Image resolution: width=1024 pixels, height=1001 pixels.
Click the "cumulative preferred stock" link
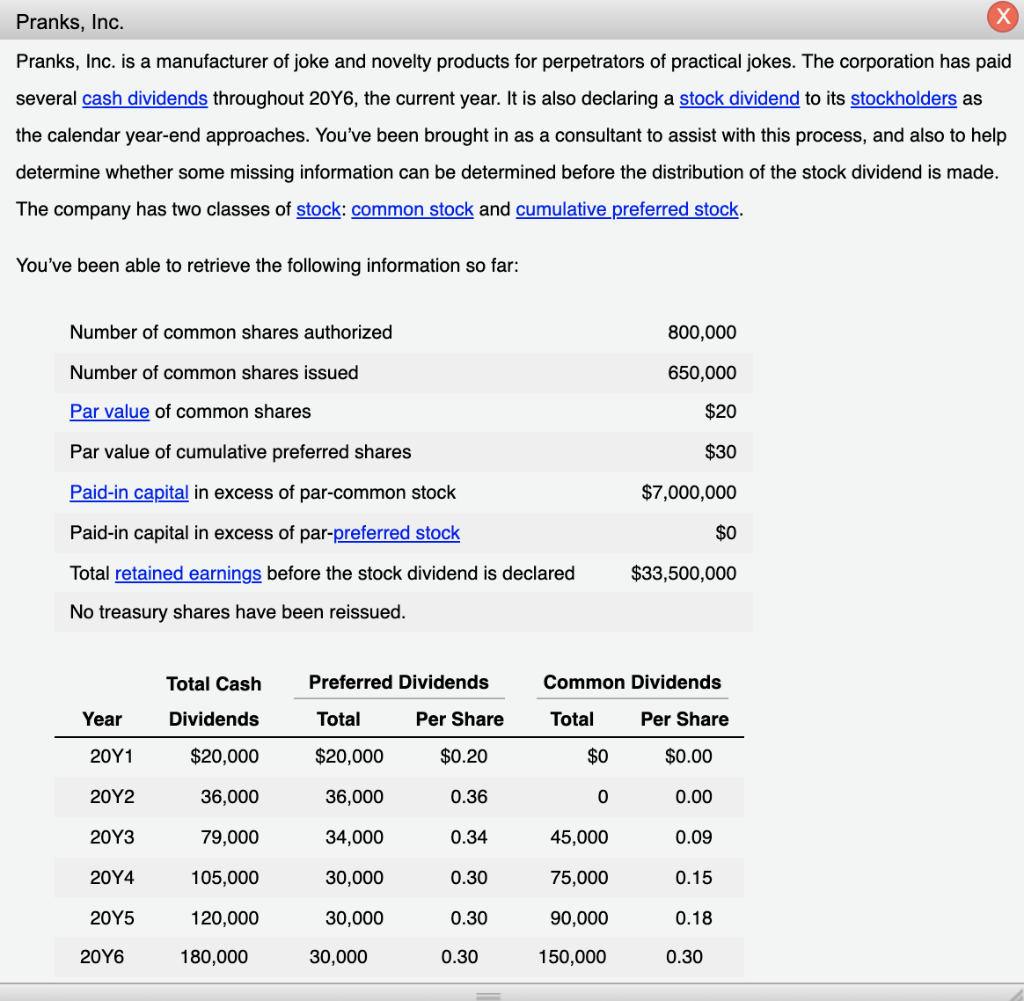(627, 209)
